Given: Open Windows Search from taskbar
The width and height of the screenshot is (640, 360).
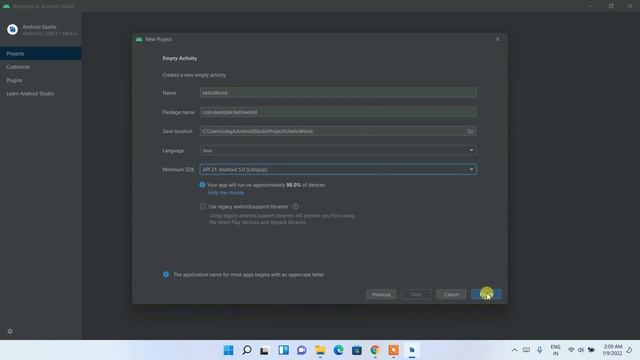Looking at the screenshot, I should tap(247, 350).
